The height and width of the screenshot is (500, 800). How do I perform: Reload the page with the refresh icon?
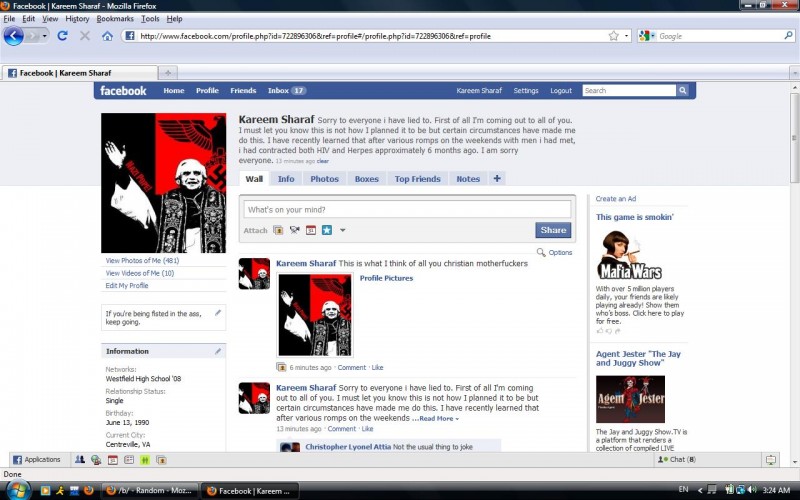click(x=62, y=36)
